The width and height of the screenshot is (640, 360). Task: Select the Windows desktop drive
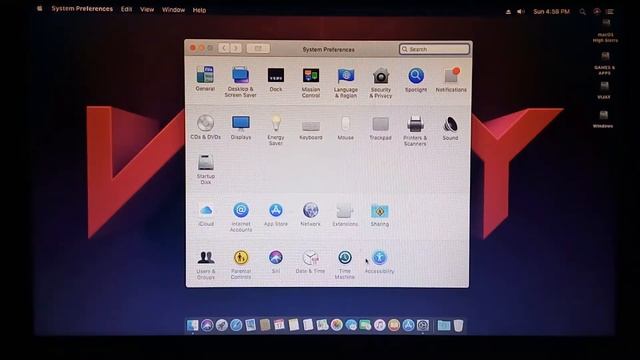(603, 119)
